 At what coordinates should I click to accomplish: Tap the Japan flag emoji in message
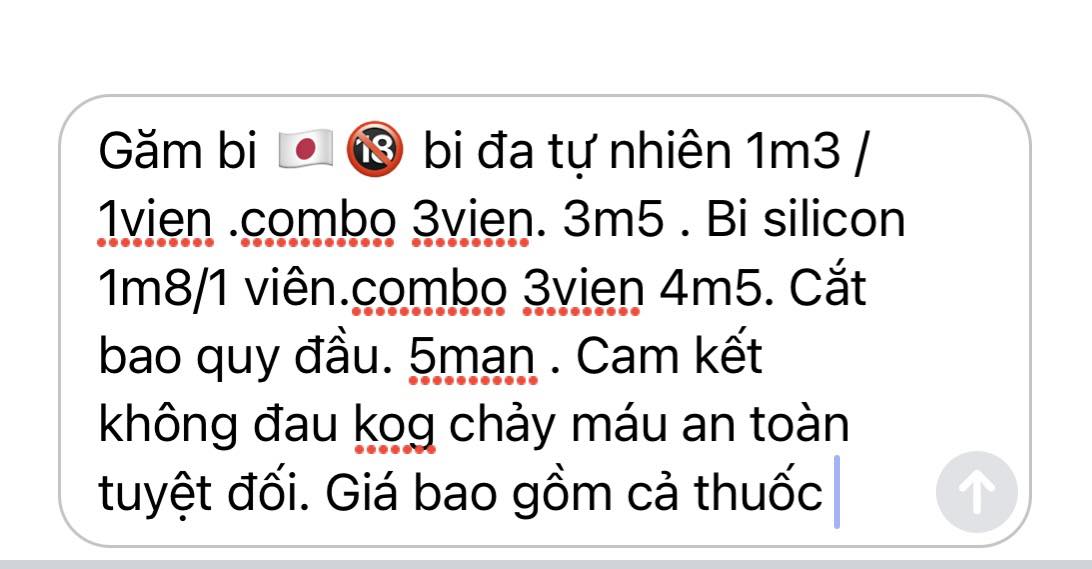pos(304,151)
